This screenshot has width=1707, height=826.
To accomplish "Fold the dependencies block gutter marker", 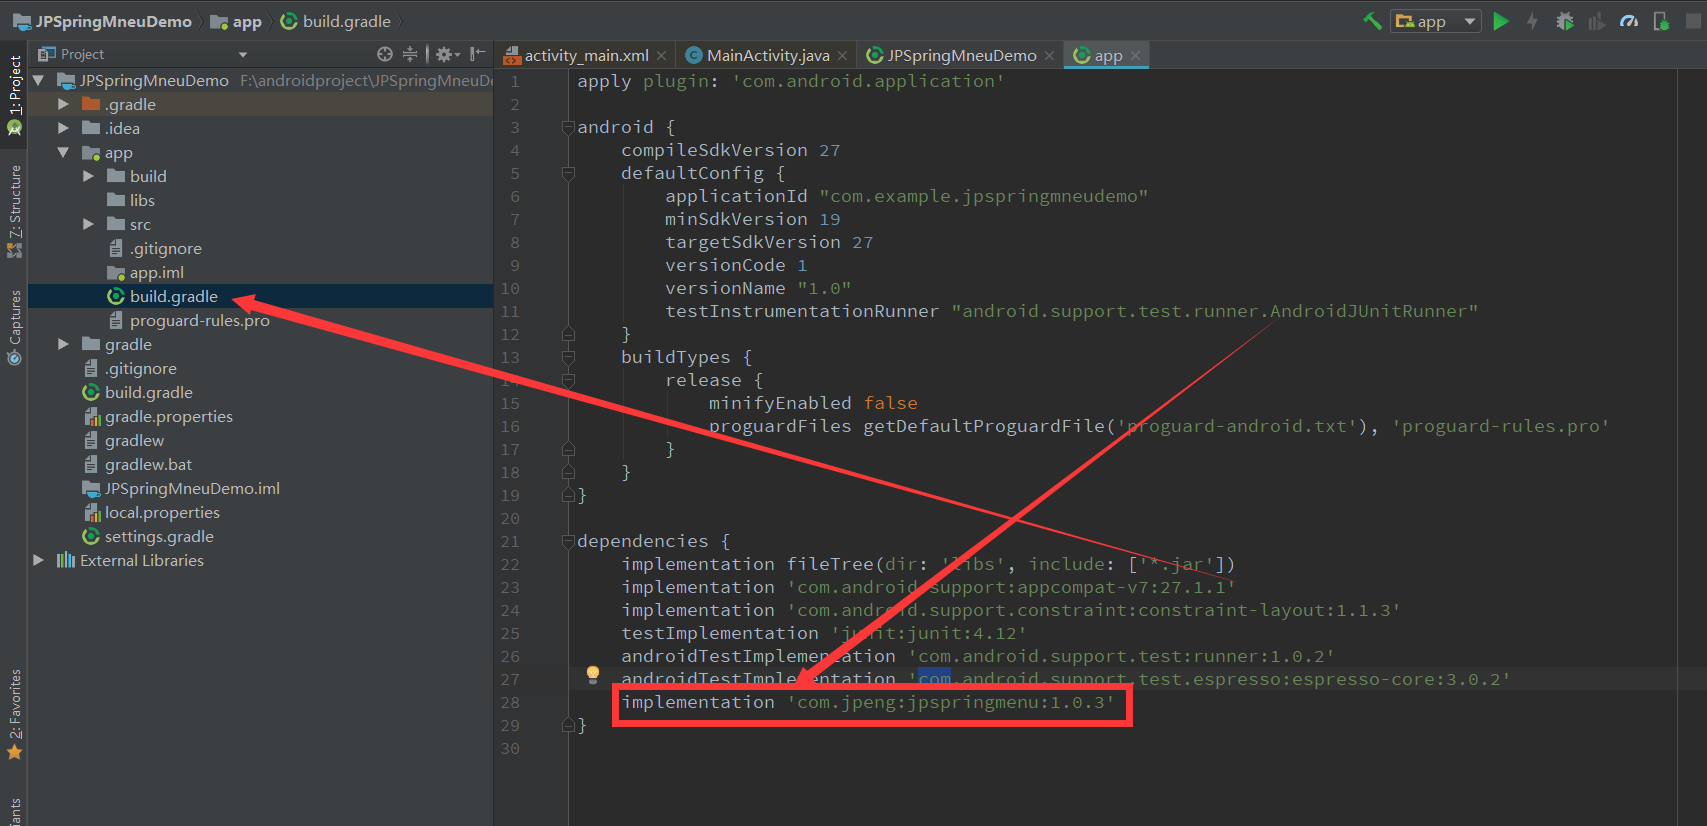I will click(x=568, y=541).
